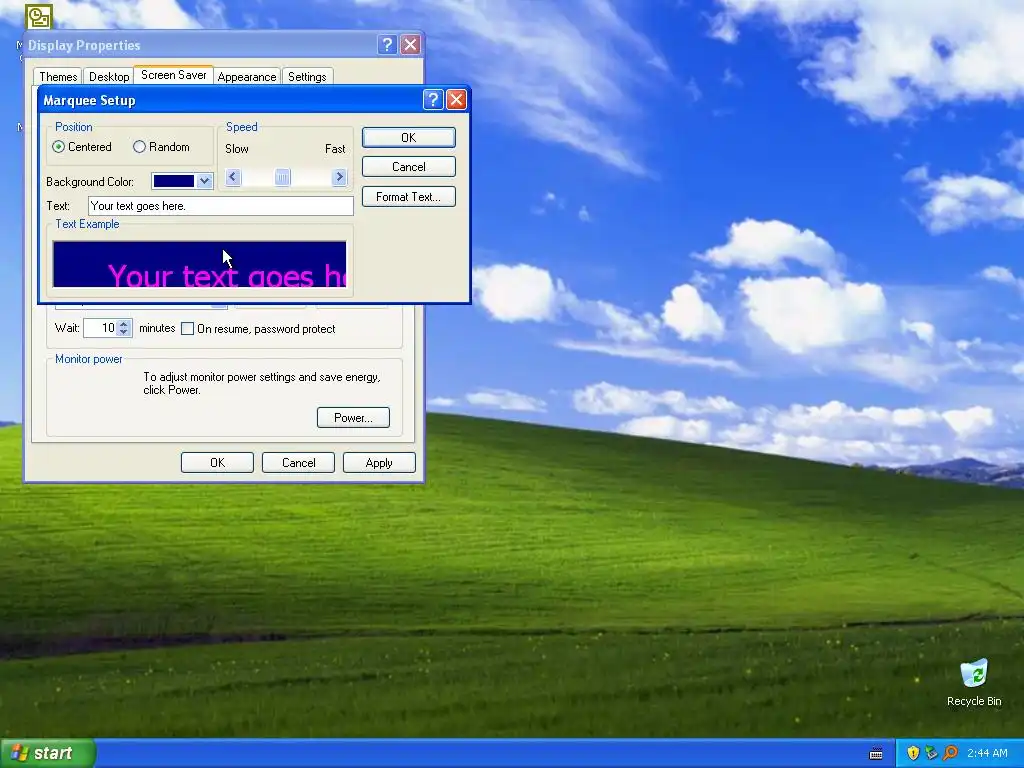The image size is (1024, 768).
Task: Click the Text Example preview
Action: point(199,264)
